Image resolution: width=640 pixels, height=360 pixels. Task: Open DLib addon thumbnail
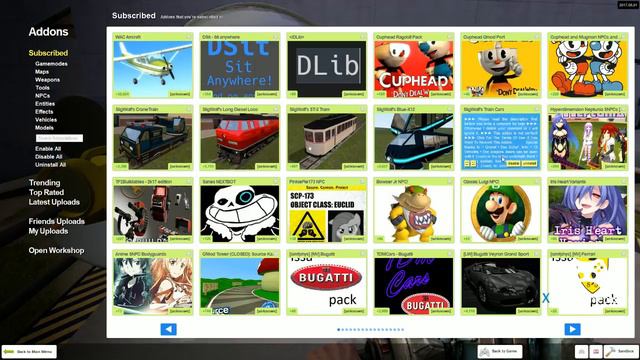(327, 69)
